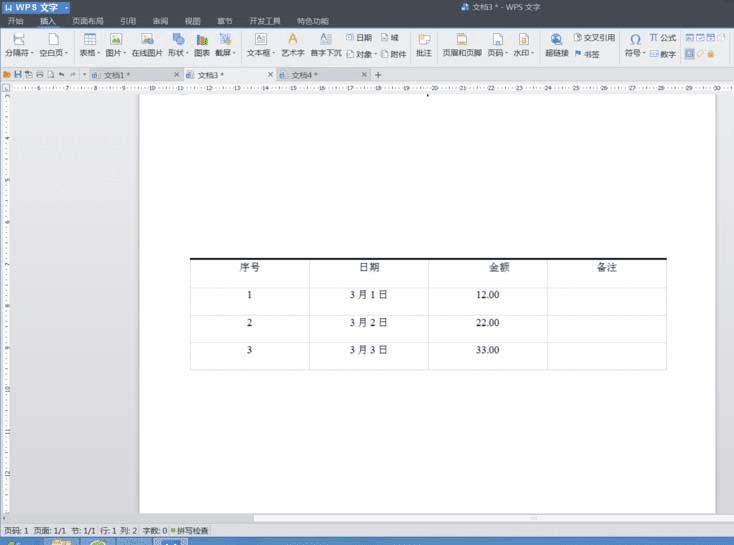734x545 pixels.
Task: Expand quick access toolbar customize arrow
Action: point(84,74)
